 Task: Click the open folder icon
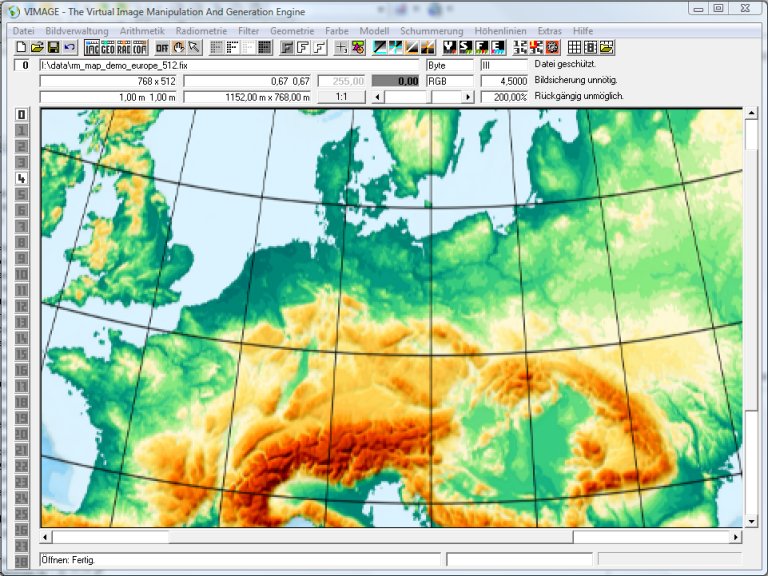coord(37,47)
